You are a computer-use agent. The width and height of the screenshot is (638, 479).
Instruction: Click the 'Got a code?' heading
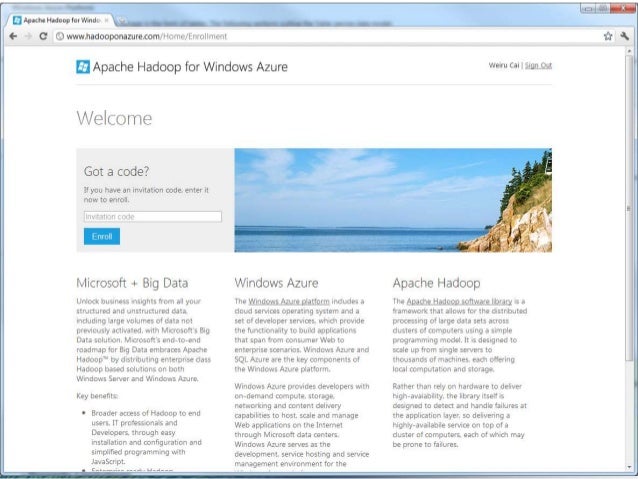click(x=116, y=171)
